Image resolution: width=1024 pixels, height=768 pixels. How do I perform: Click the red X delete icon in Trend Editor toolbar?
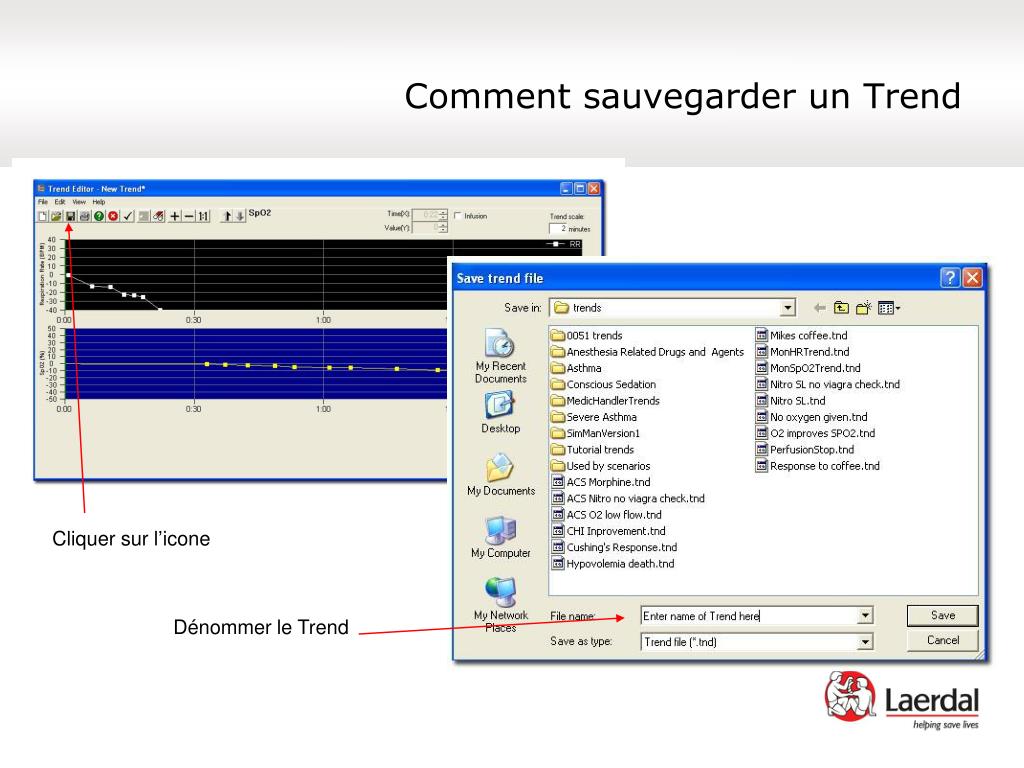point(113,216)
